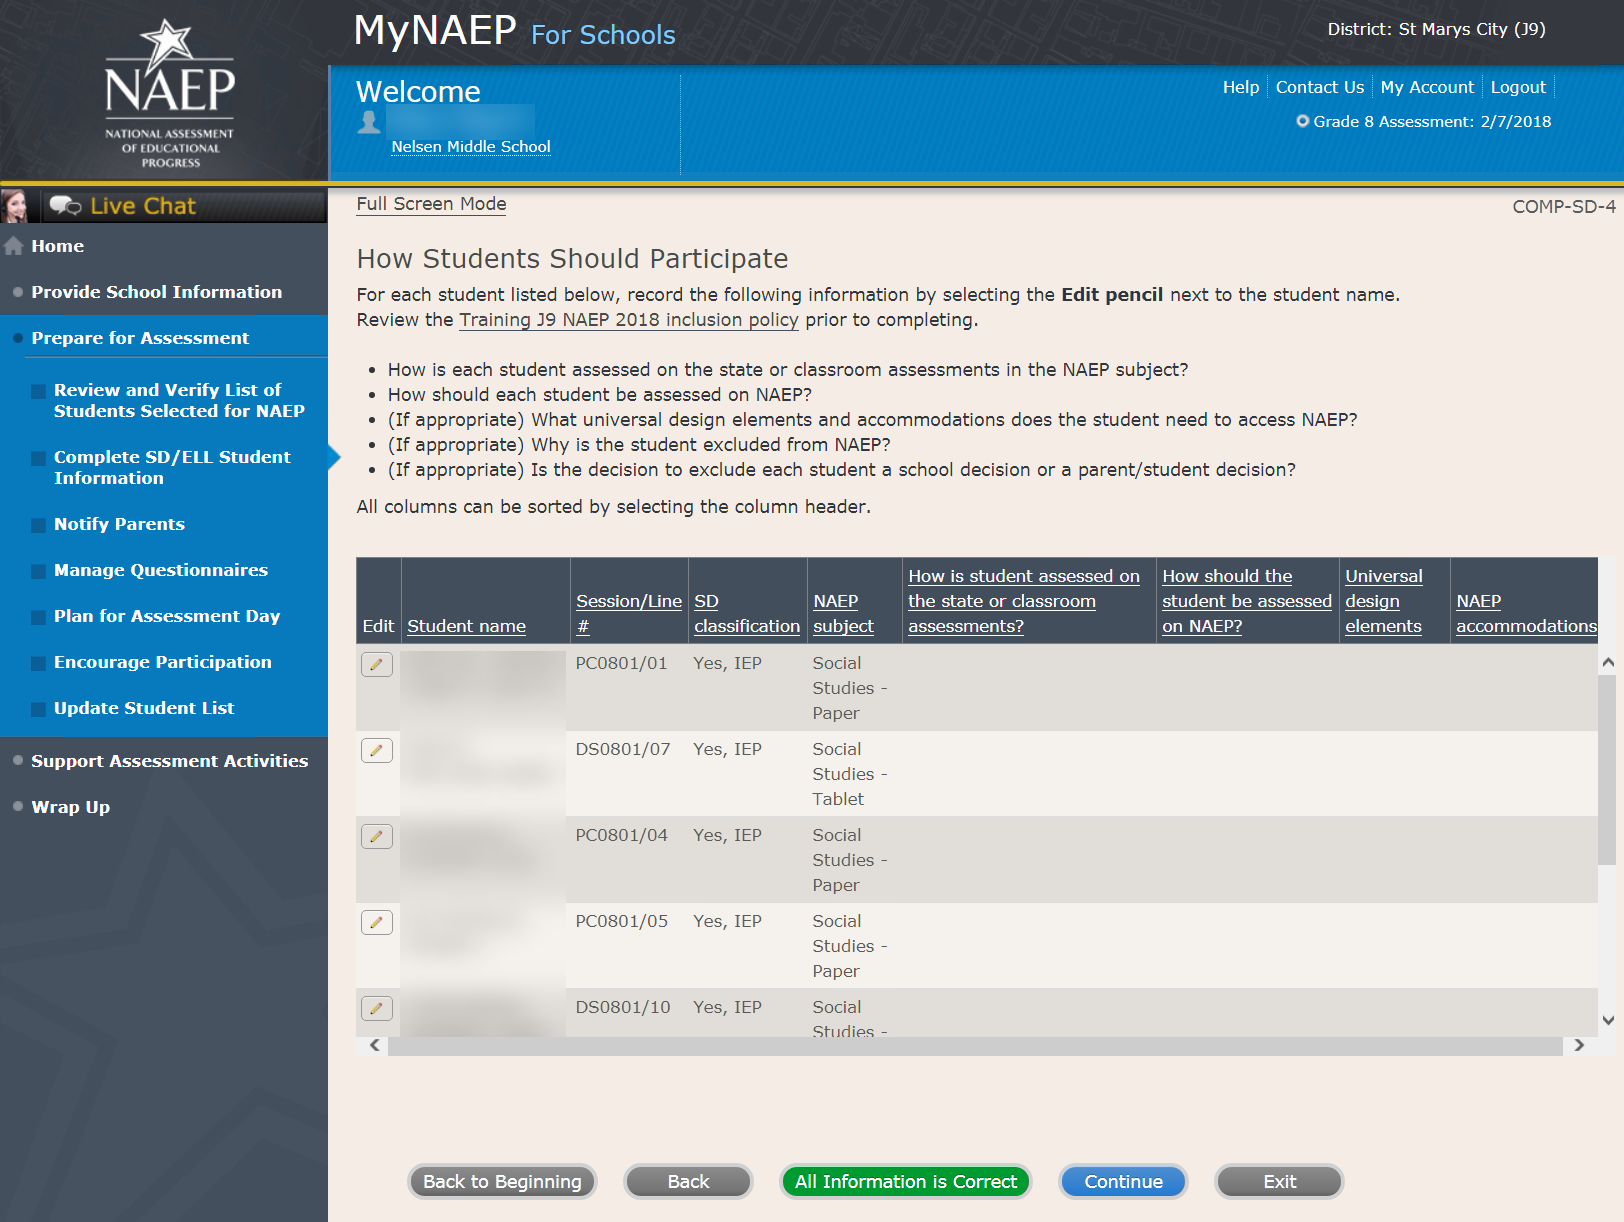1624x1222 pixels.
Task: Sort by How should student be assessed column
Action: tap(1247, 601)
